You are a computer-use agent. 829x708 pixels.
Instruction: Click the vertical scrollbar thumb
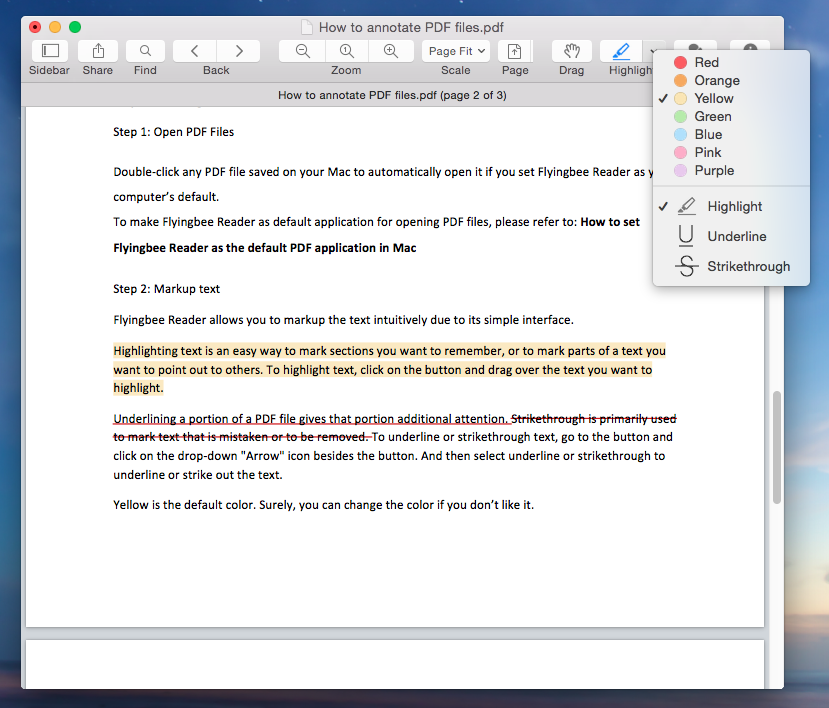777,447
